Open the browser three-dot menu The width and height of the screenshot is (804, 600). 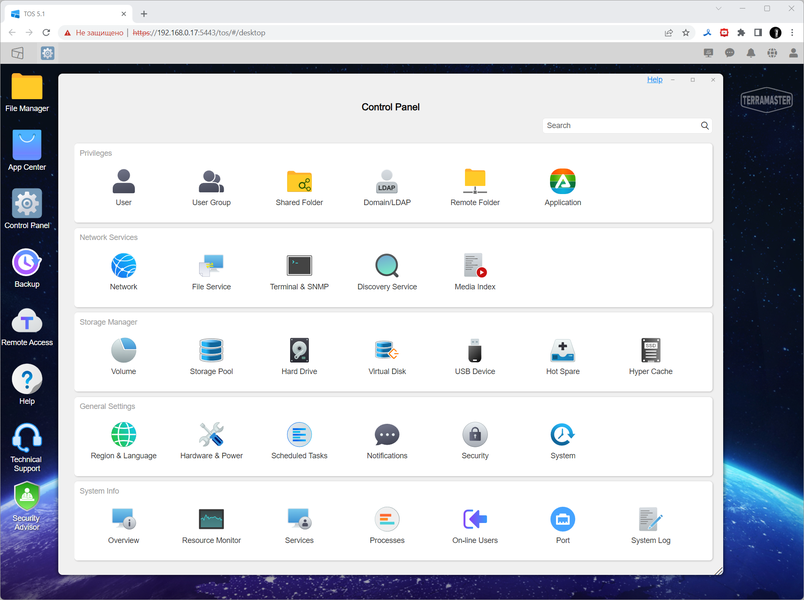coord(792,33)
